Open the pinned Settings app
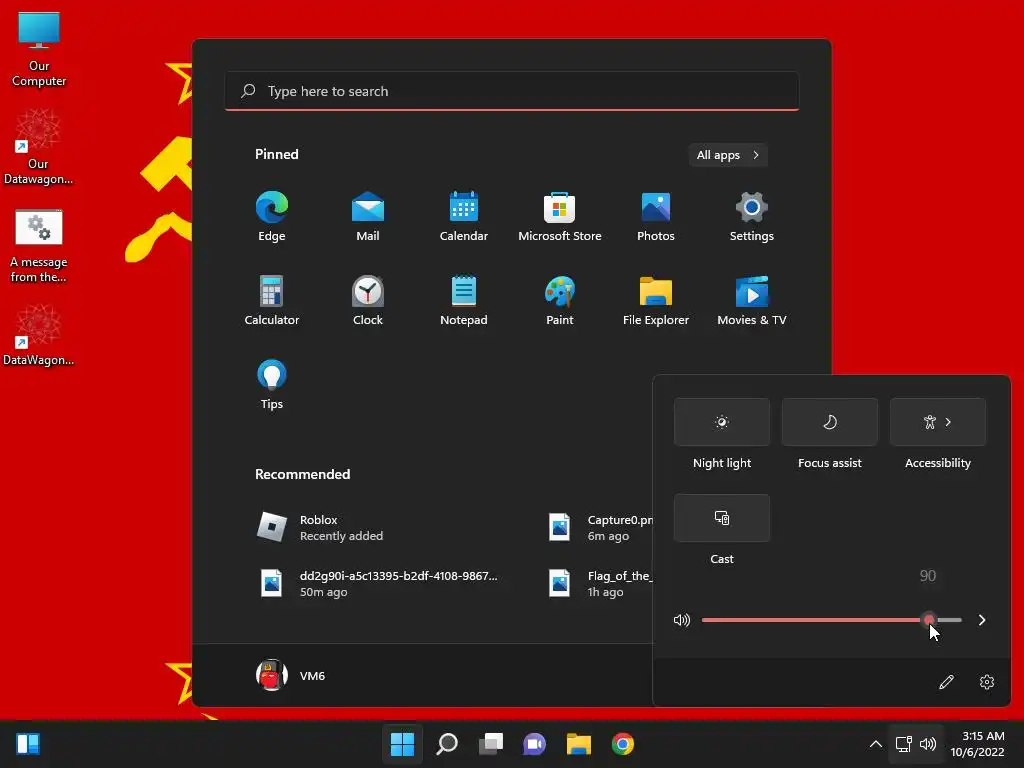 pyautogui.click(x=752, y=217)
